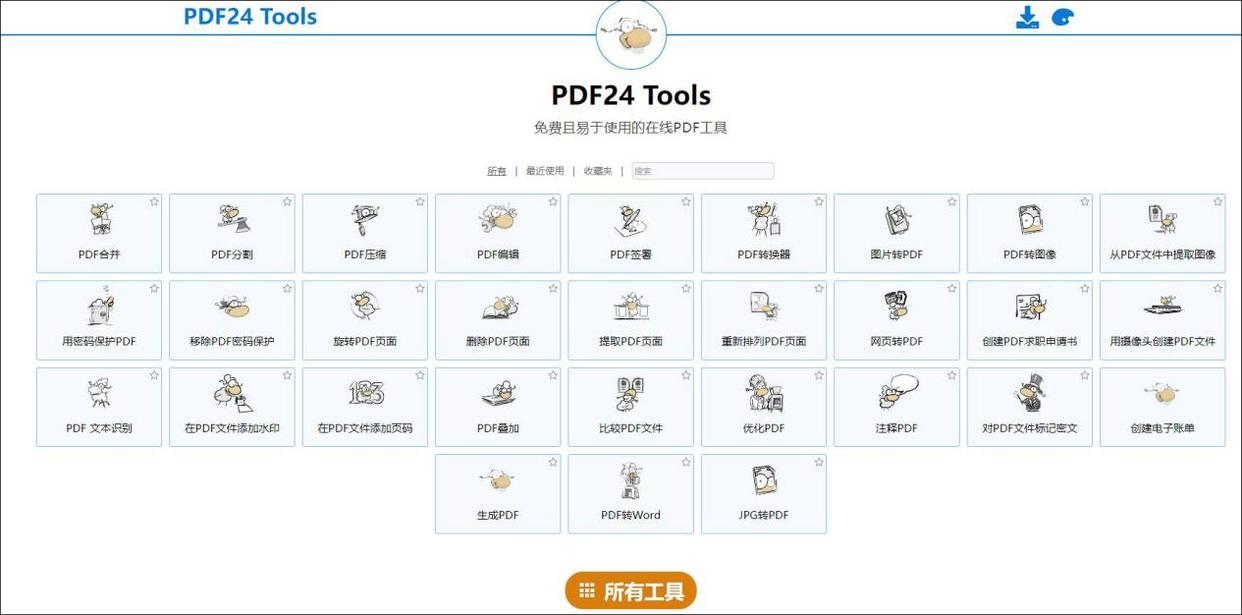
Task: Click the PDF 文本识别 icon
Action: (x=99, y=394)
